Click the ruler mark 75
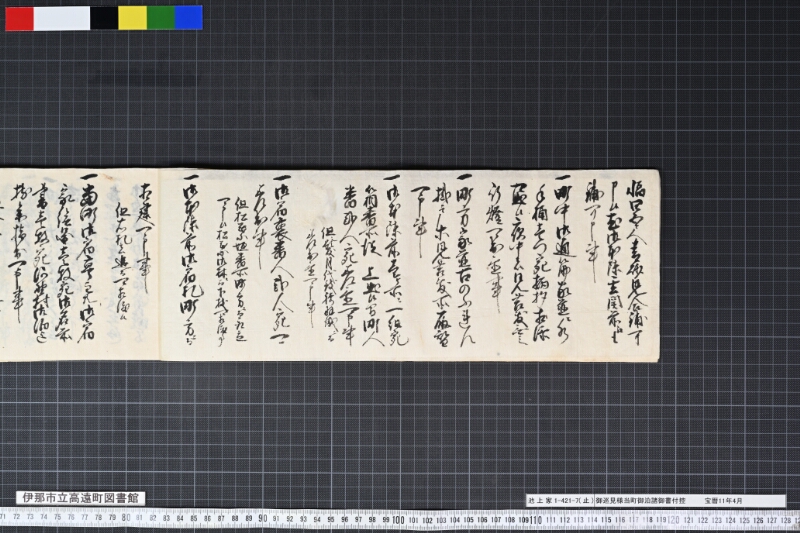This screenshot has width=800, height=533. click(57, 517)
